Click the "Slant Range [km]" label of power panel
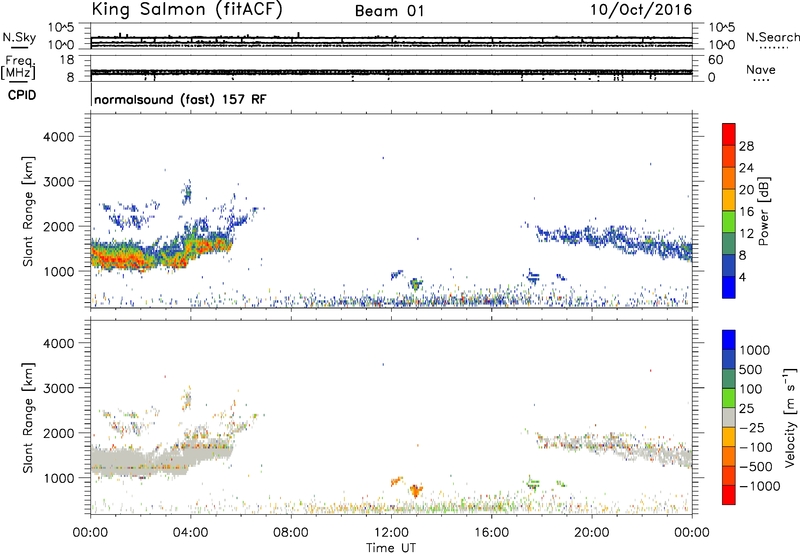 [x=28, y=211]
